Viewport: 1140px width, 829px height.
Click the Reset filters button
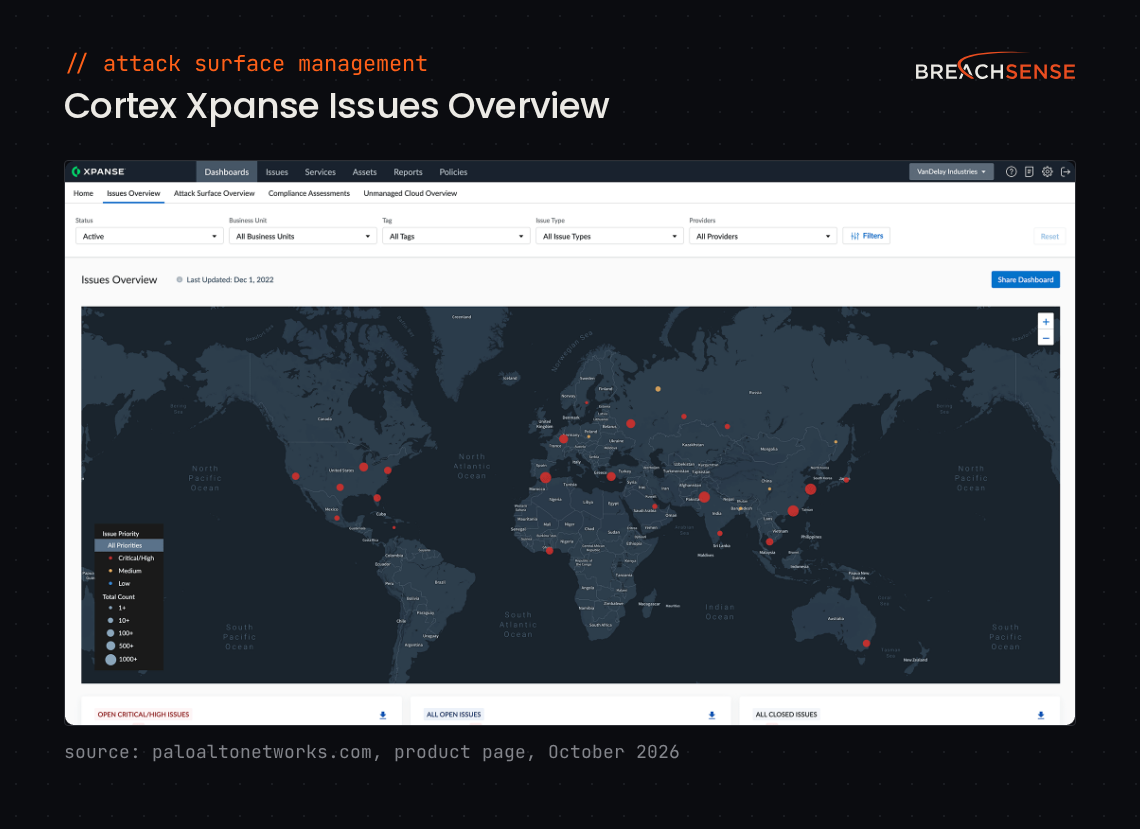1049,236
